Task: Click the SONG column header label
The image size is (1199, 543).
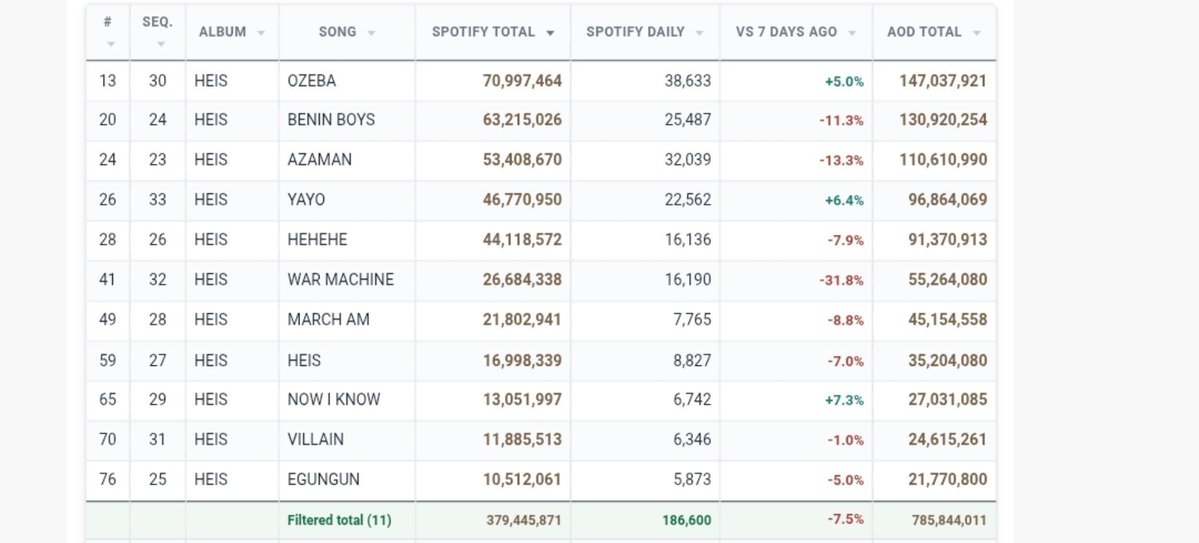Action: 337,32
